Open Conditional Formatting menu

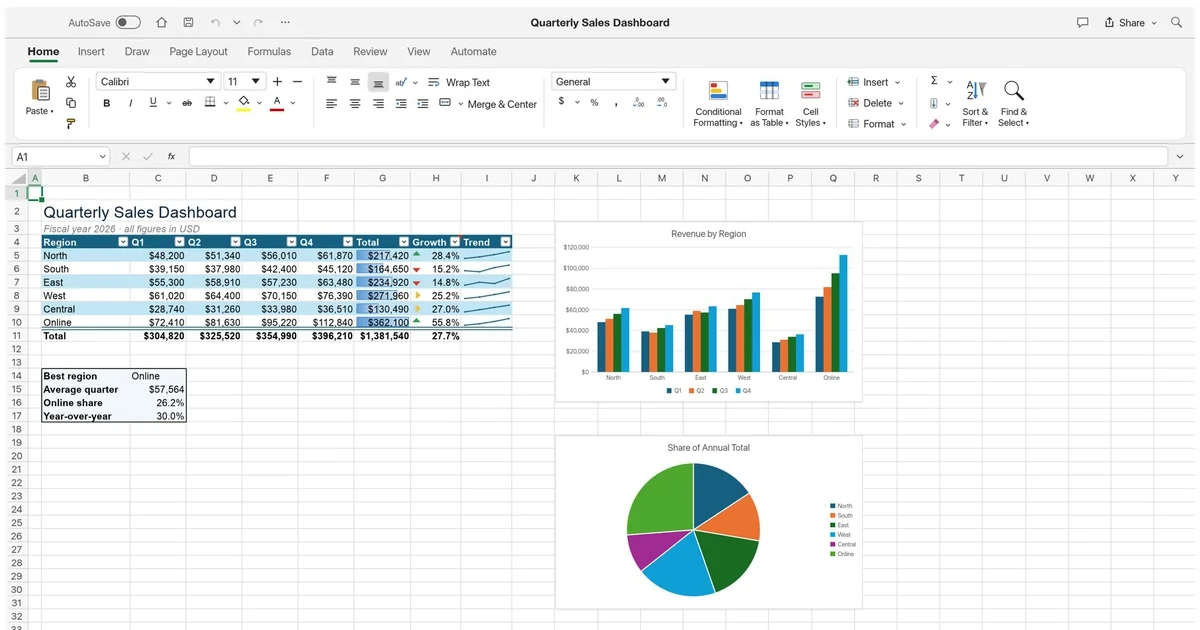pos(718,104)
